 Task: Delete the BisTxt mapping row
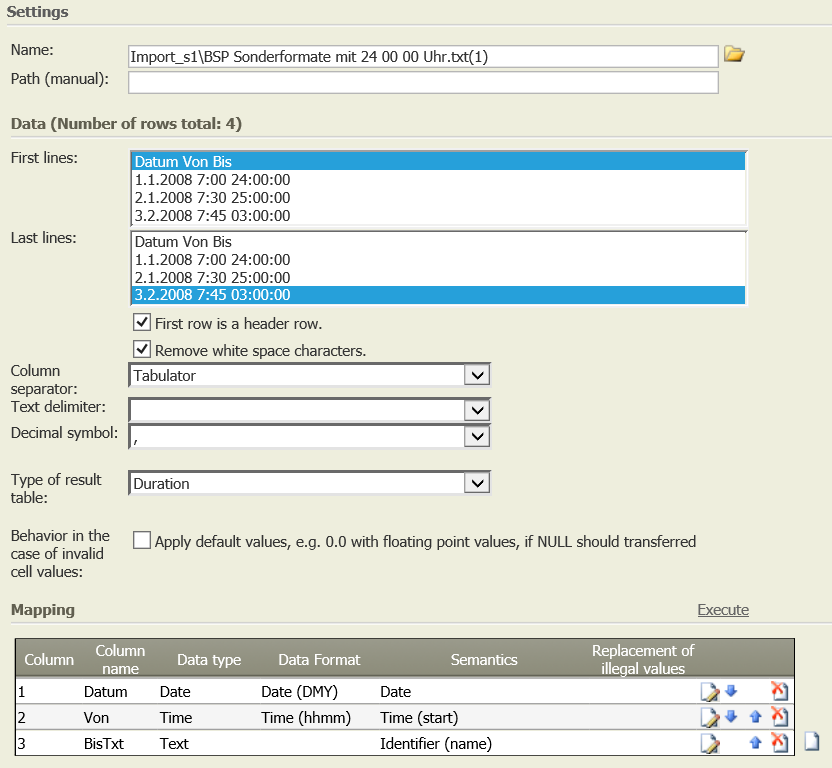point(779,743)
